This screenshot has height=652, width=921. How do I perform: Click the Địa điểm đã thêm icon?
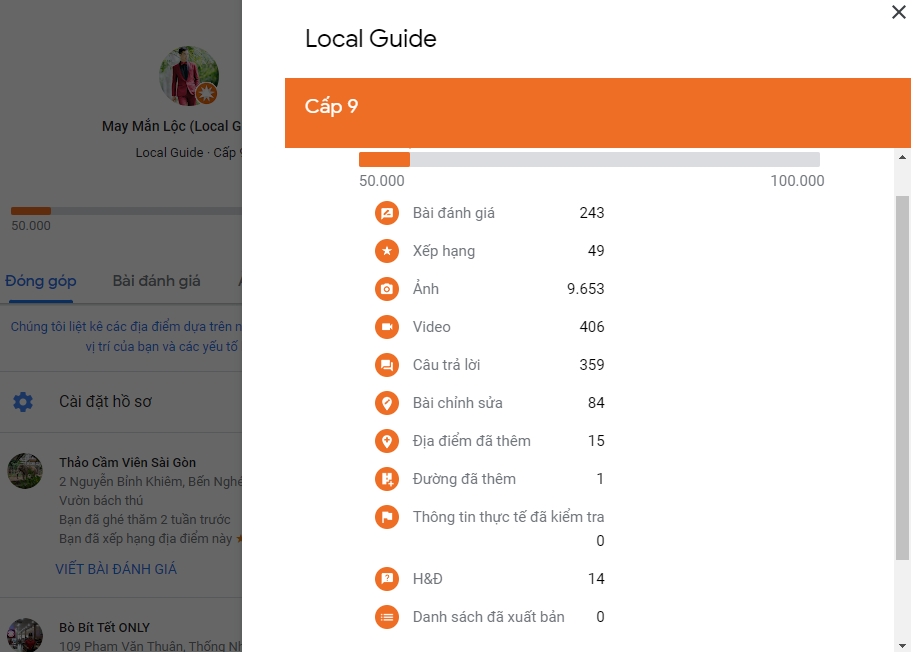386,441
